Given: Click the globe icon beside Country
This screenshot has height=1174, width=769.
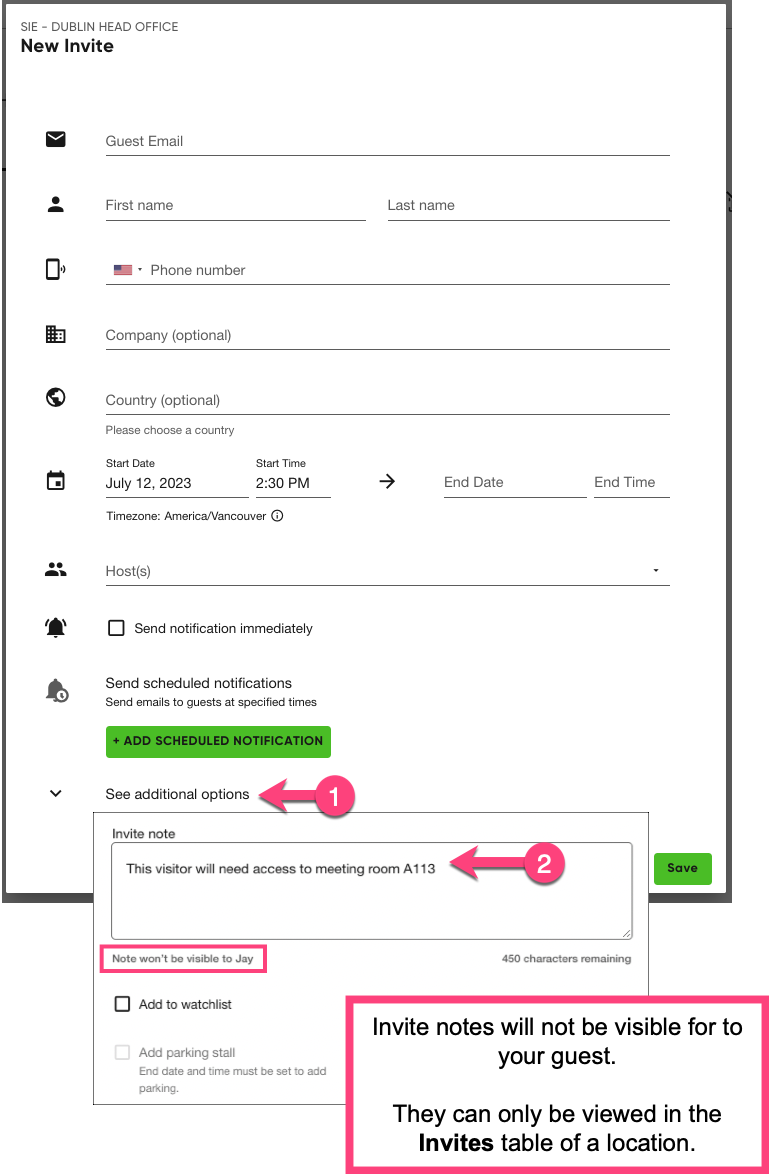Looking at the screenshot, I should [56, 398].
